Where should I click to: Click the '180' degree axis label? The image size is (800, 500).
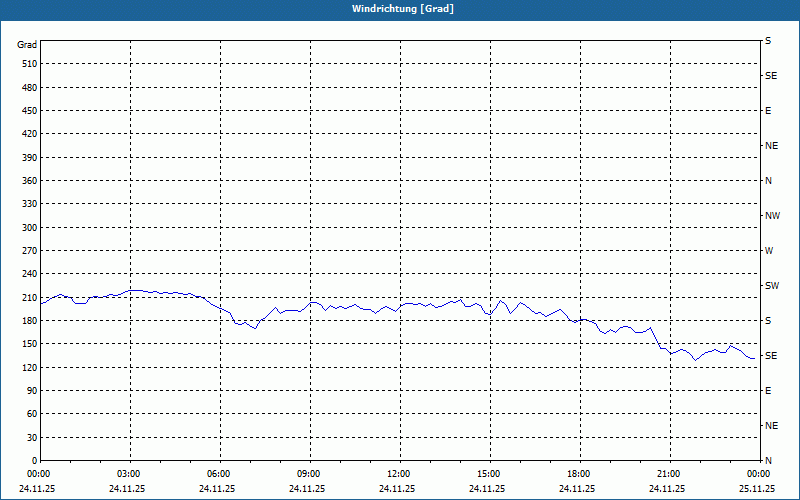[30, 321]
